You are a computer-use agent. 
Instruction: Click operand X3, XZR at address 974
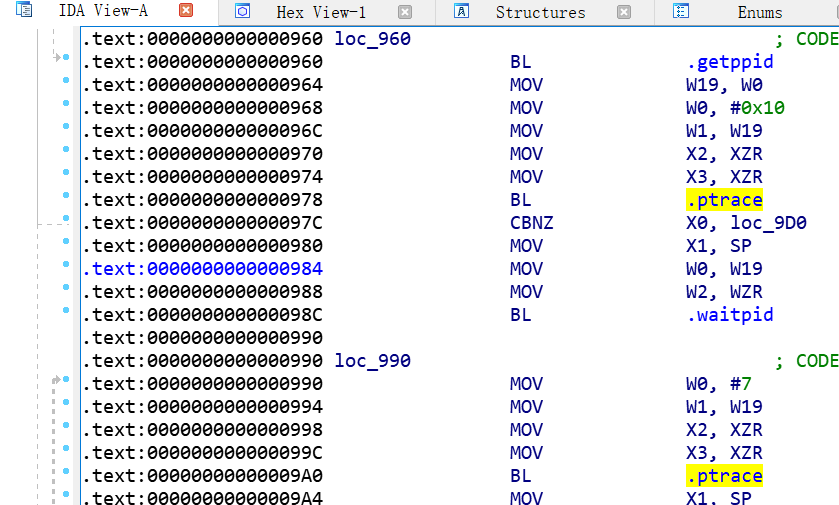click(x=724, y=177)
